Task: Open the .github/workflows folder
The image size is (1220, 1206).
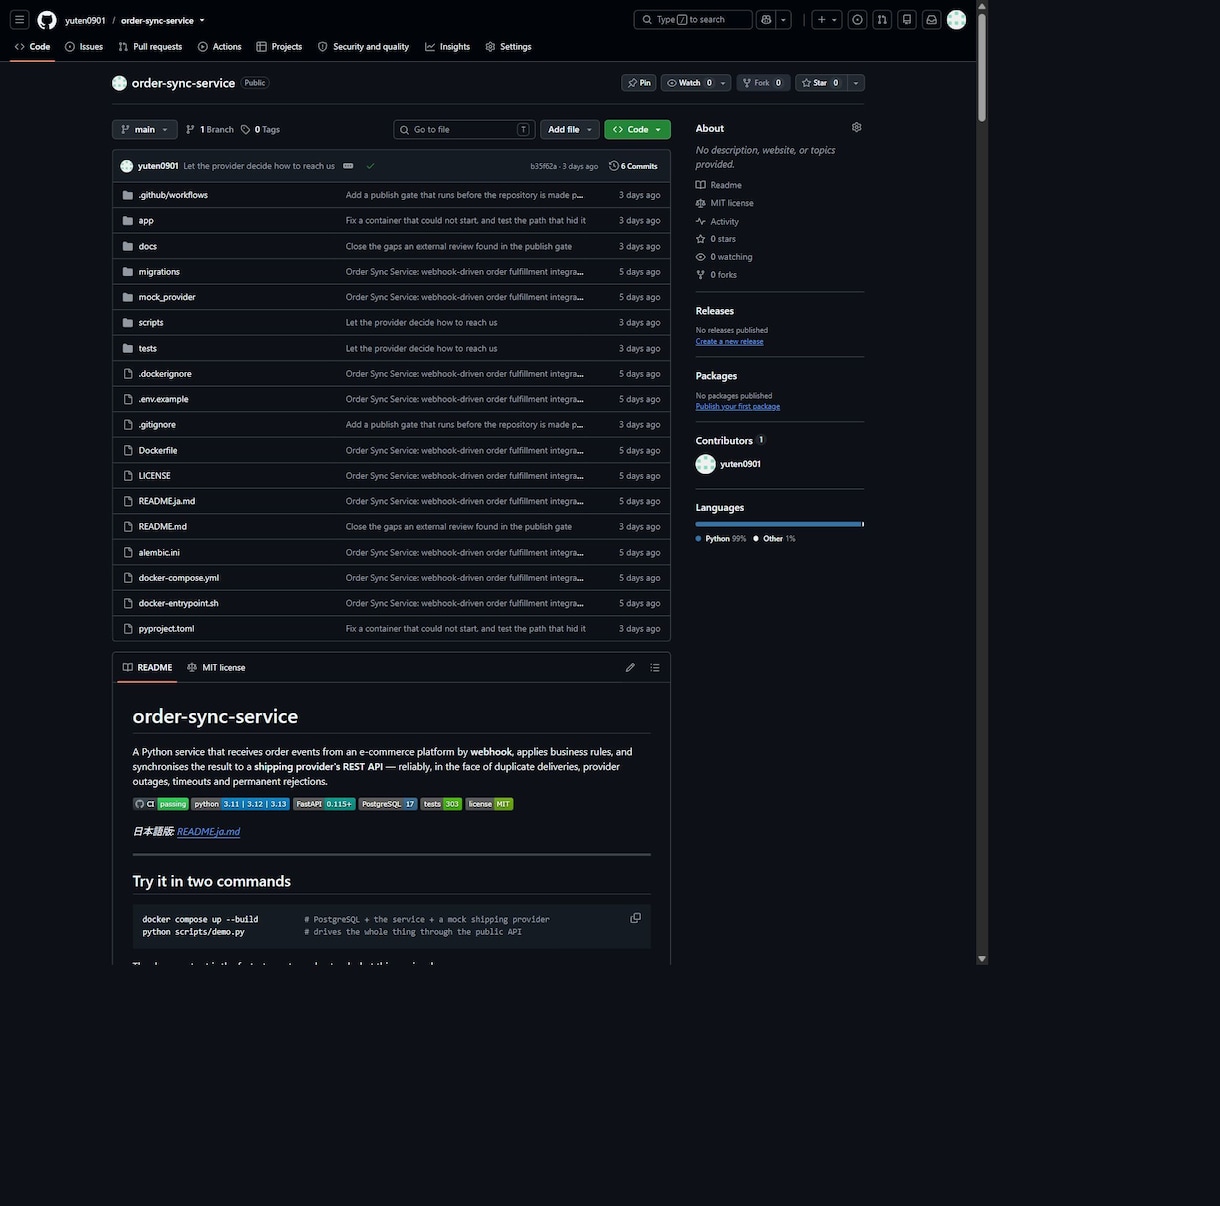Action: click(x=173, y=195)
